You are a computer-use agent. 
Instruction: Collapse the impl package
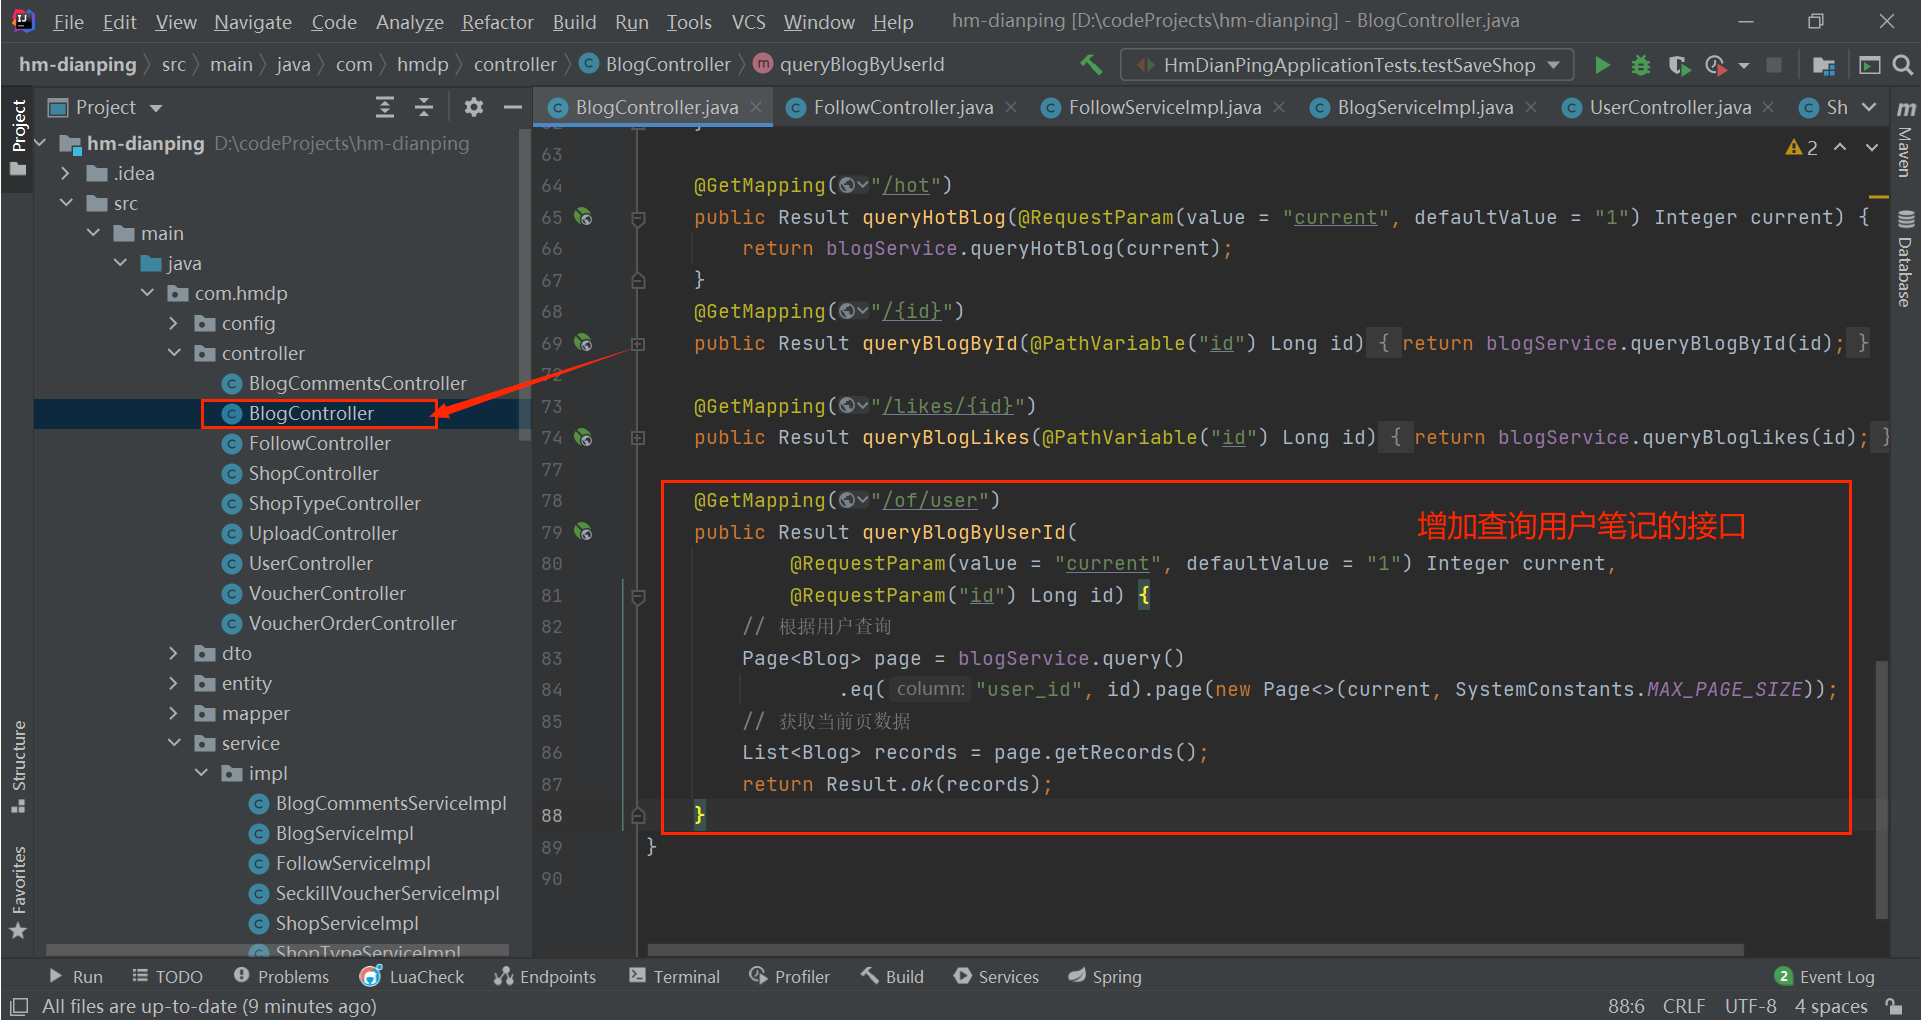pyautogui.click(x=201, y=773)
